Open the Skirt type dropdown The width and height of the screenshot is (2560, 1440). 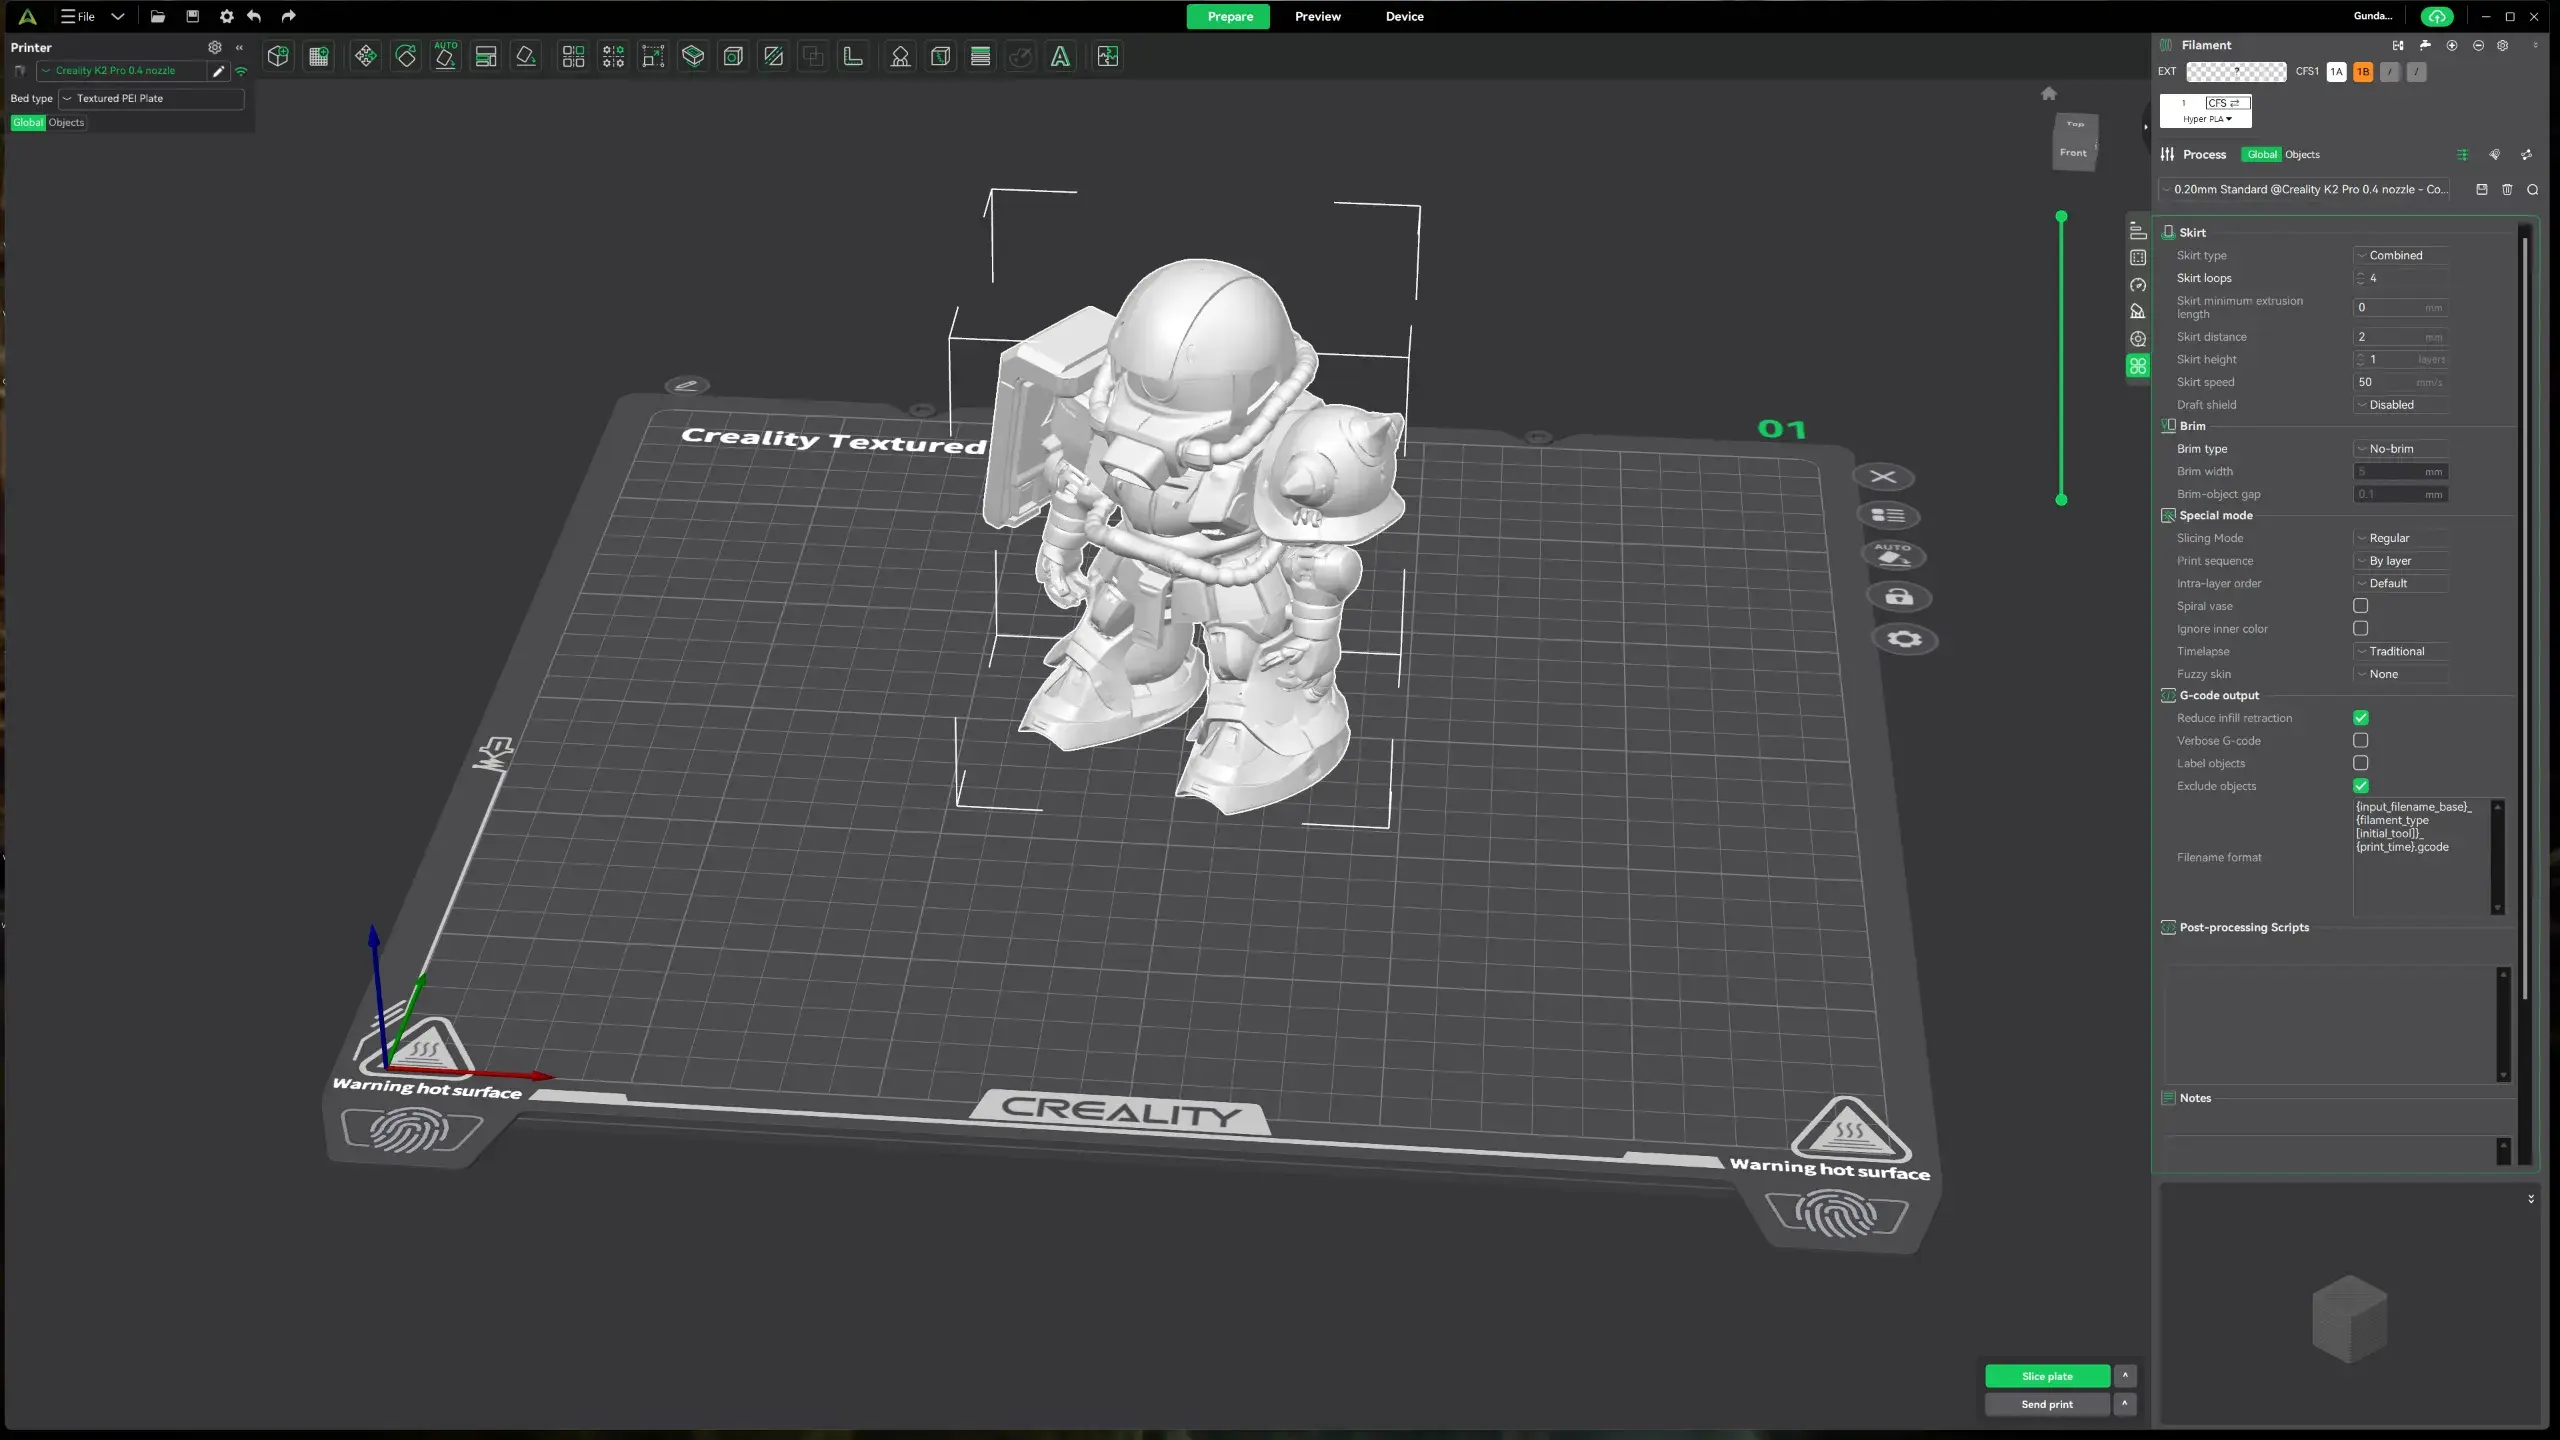(2401, 255)
